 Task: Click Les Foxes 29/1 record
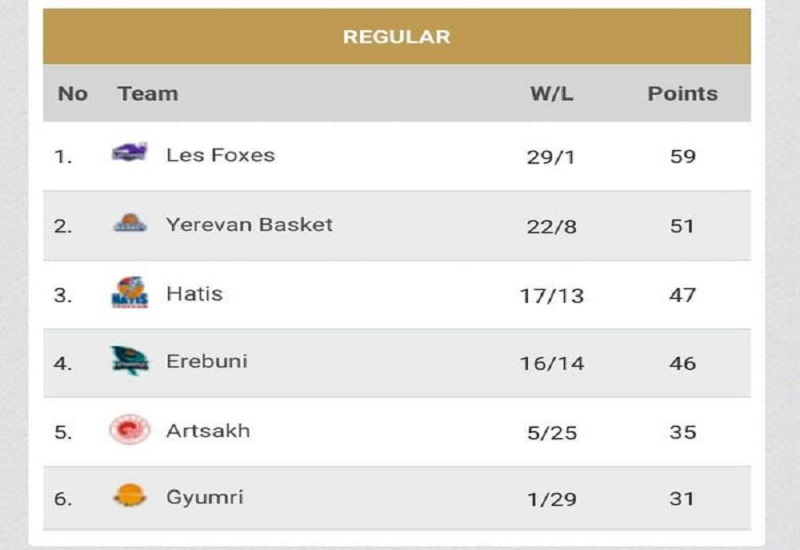[x=551, y=157]
